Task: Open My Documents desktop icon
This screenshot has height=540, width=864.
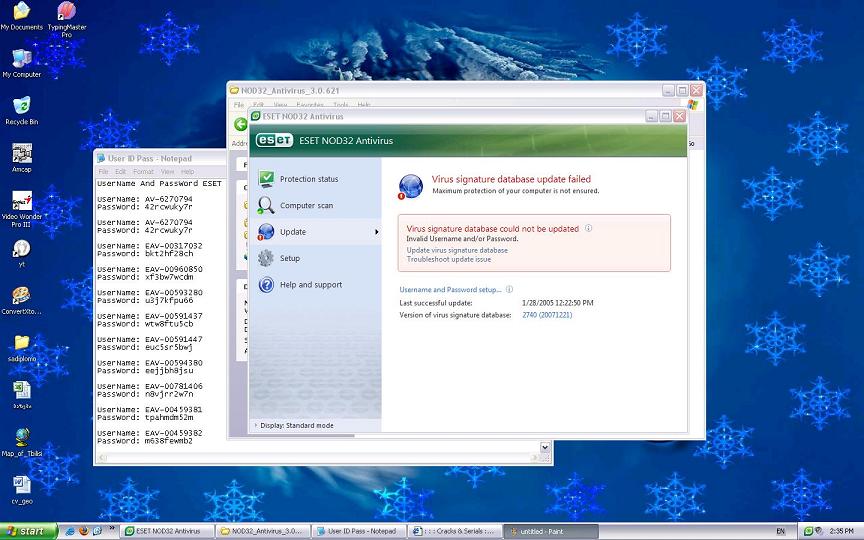Action: pyautogui.click(x=21, y=11)
